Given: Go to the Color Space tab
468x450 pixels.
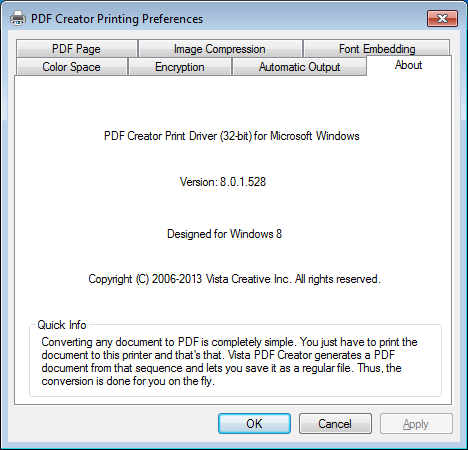Looking at the screenshot, I should click(71, 67).
